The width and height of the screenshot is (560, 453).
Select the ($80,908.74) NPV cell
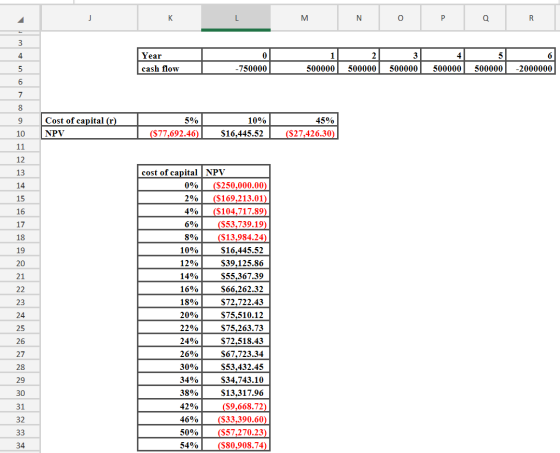pos(236,445)
